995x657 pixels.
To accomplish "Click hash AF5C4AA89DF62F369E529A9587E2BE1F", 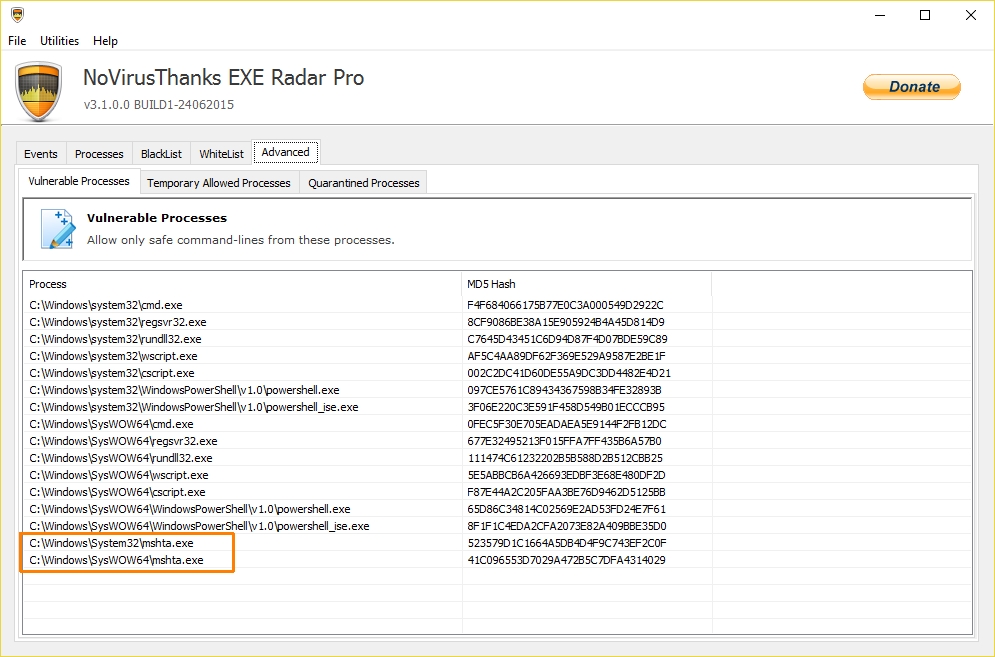I will (x=567, y=356).
